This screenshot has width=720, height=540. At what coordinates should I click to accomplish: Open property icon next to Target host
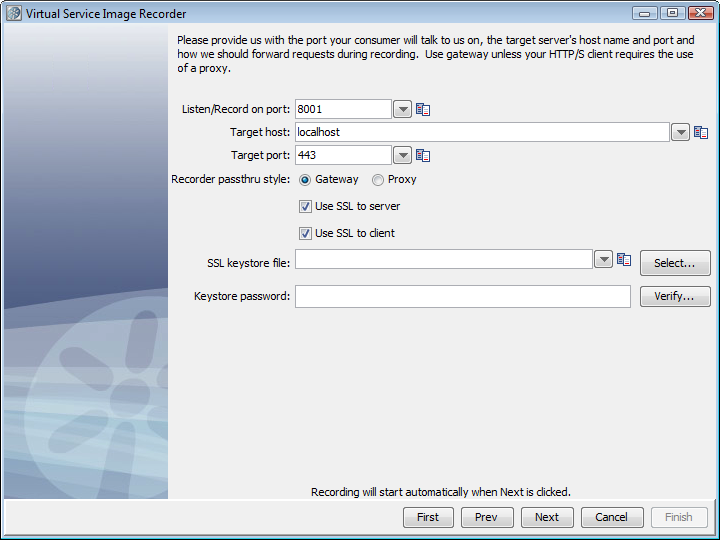point(701,133)
